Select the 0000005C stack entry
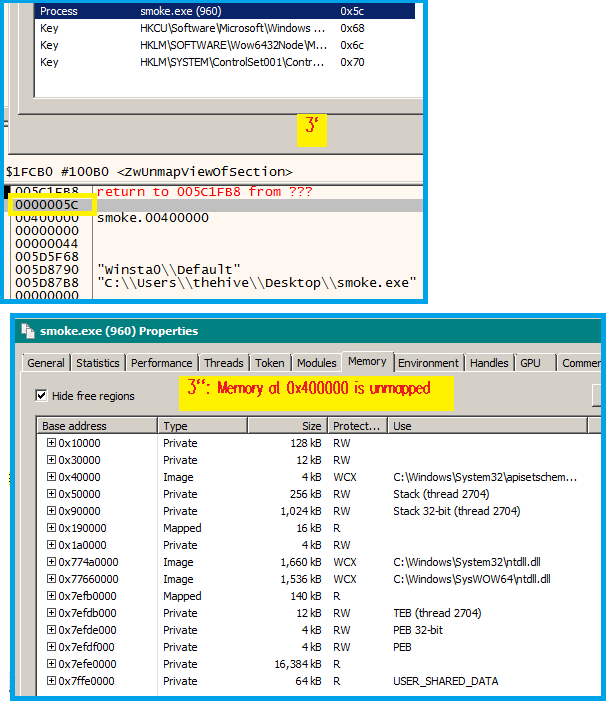 50,205
